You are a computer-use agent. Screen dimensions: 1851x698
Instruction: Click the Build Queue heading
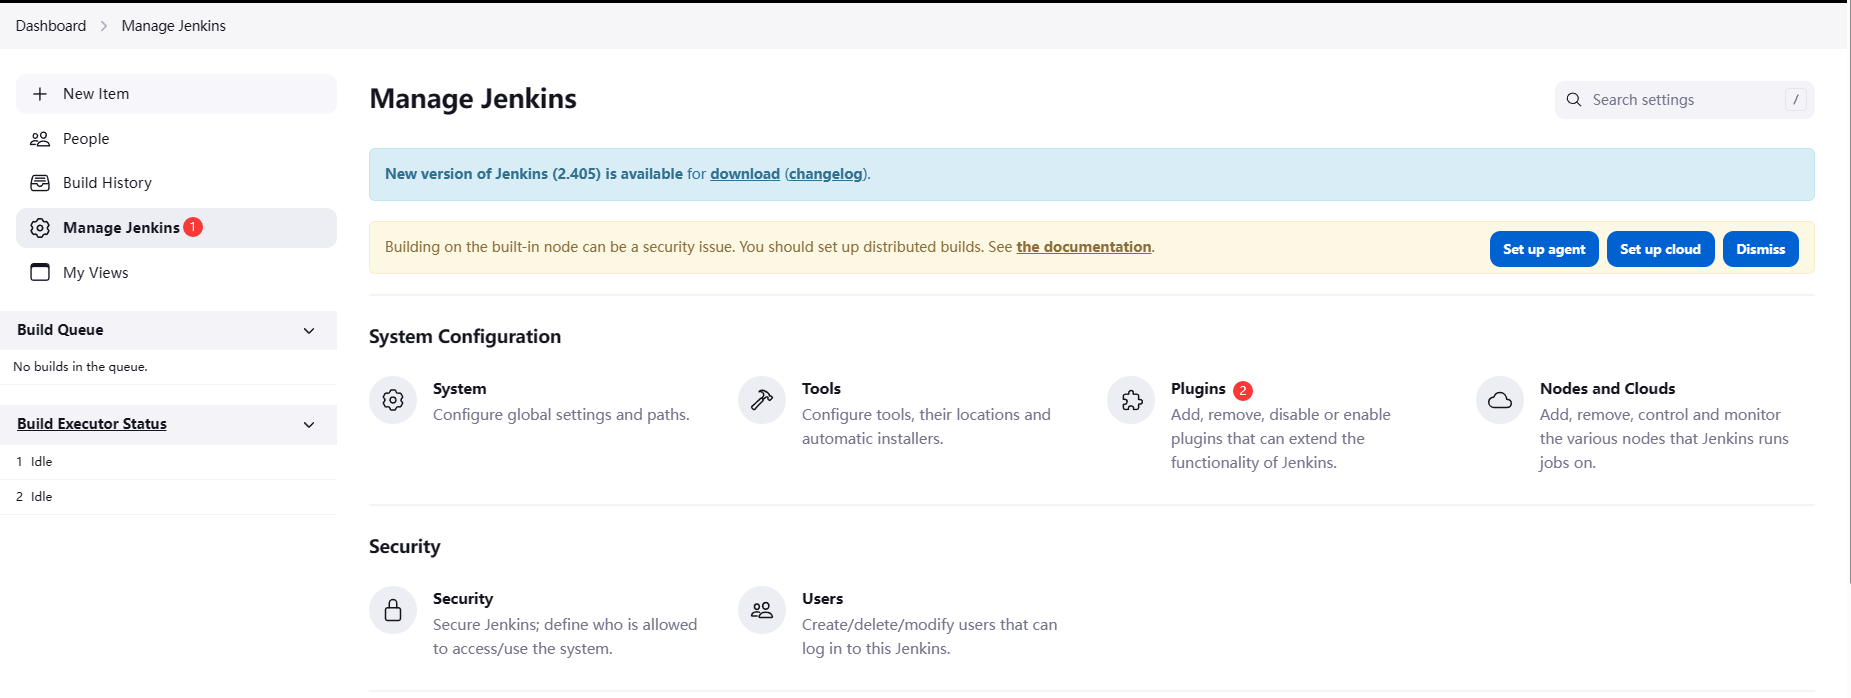[x=60, y=330]
